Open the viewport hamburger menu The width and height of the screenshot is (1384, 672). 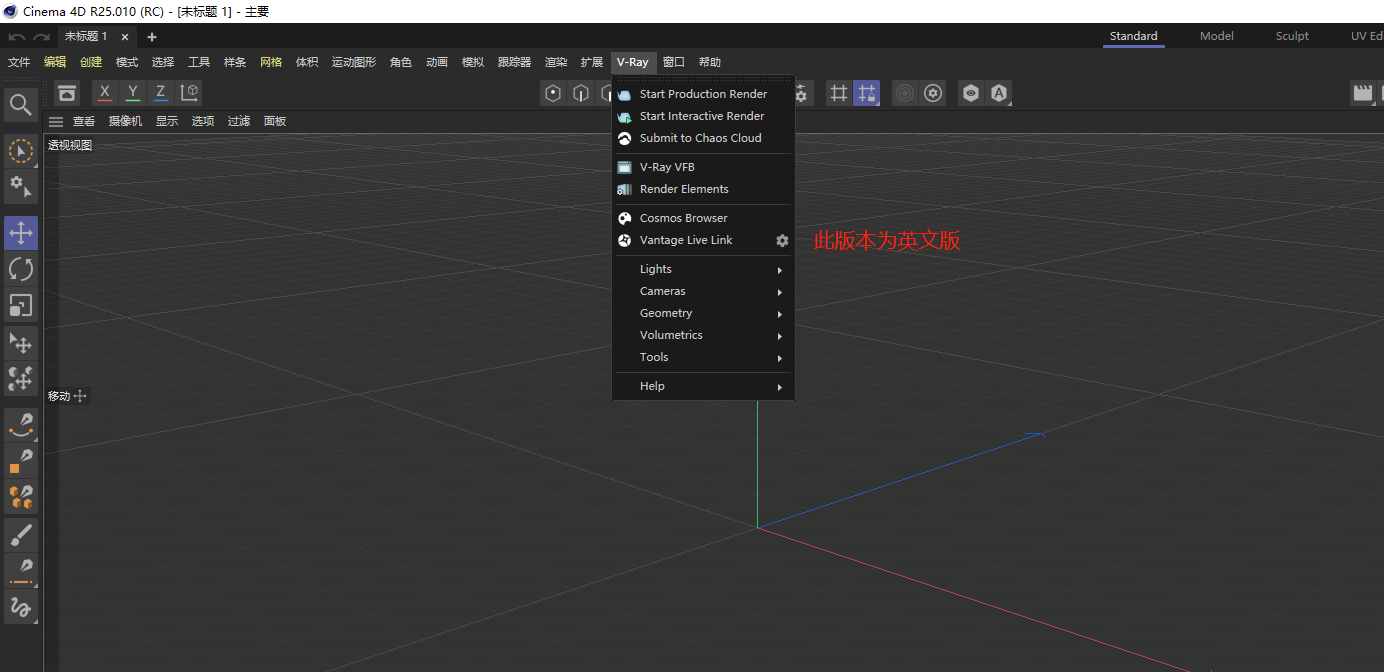56,121
